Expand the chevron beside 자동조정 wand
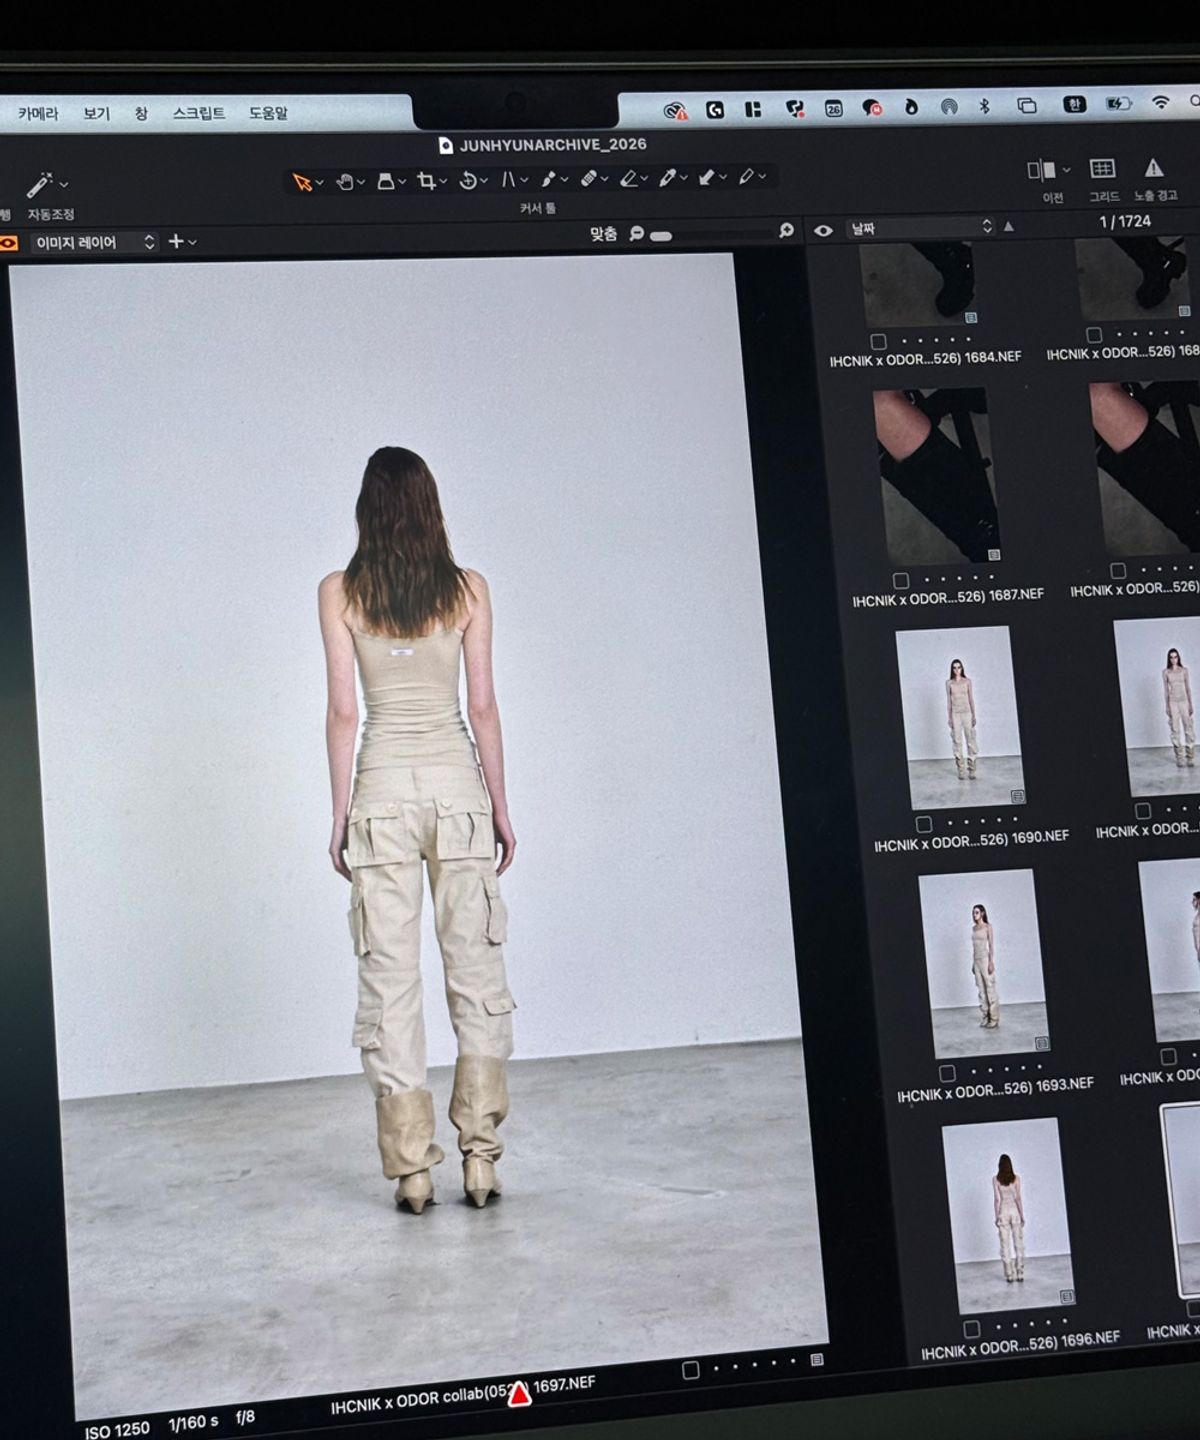 [x=64, y=184]
